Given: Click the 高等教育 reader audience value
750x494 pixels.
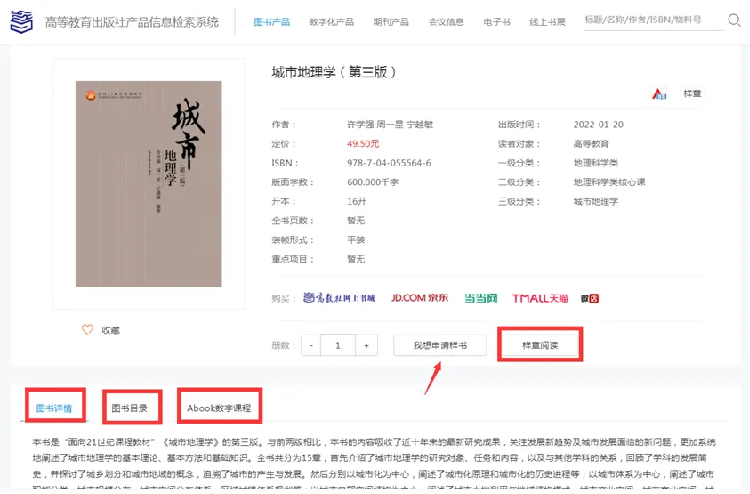Looking at the screenshot, I should click(591, 144).
